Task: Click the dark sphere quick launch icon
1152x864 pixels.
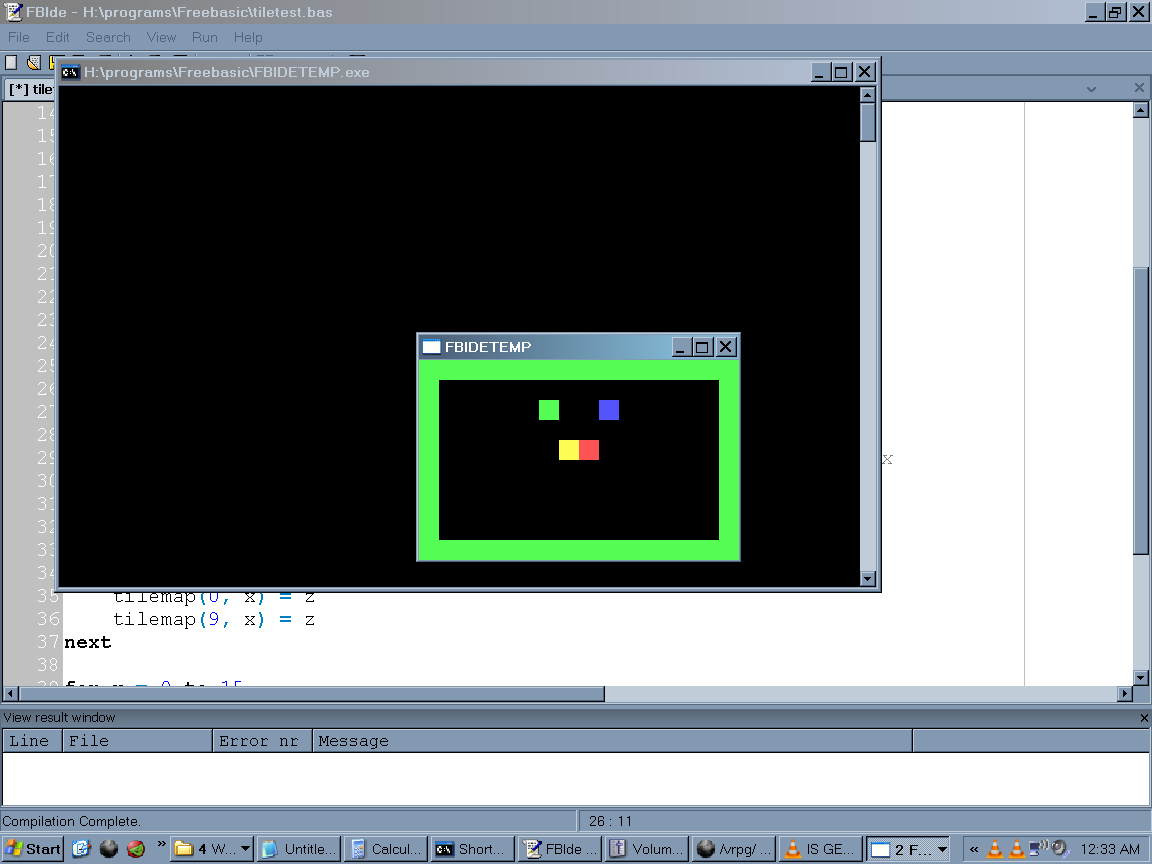Action: pyautogui.click(x=109, y=849)
